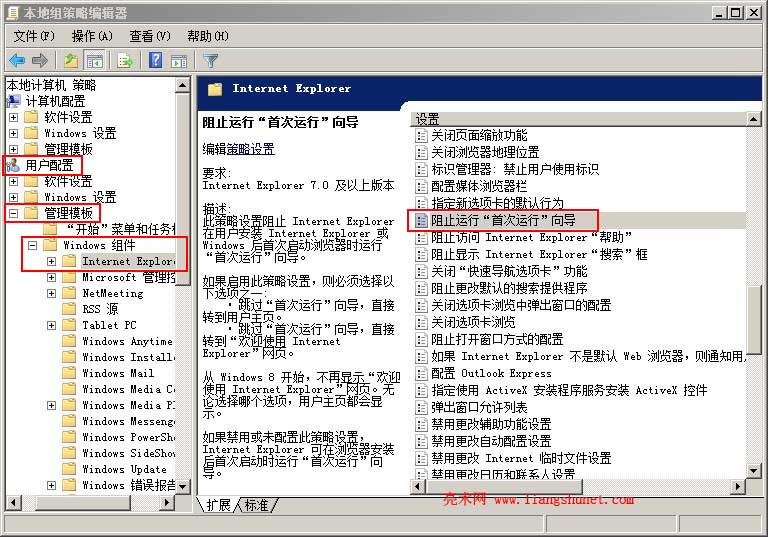Click settings list scroll-up arrow
The height and width of the screenshot is (537, 768).
tap(753, 119)
